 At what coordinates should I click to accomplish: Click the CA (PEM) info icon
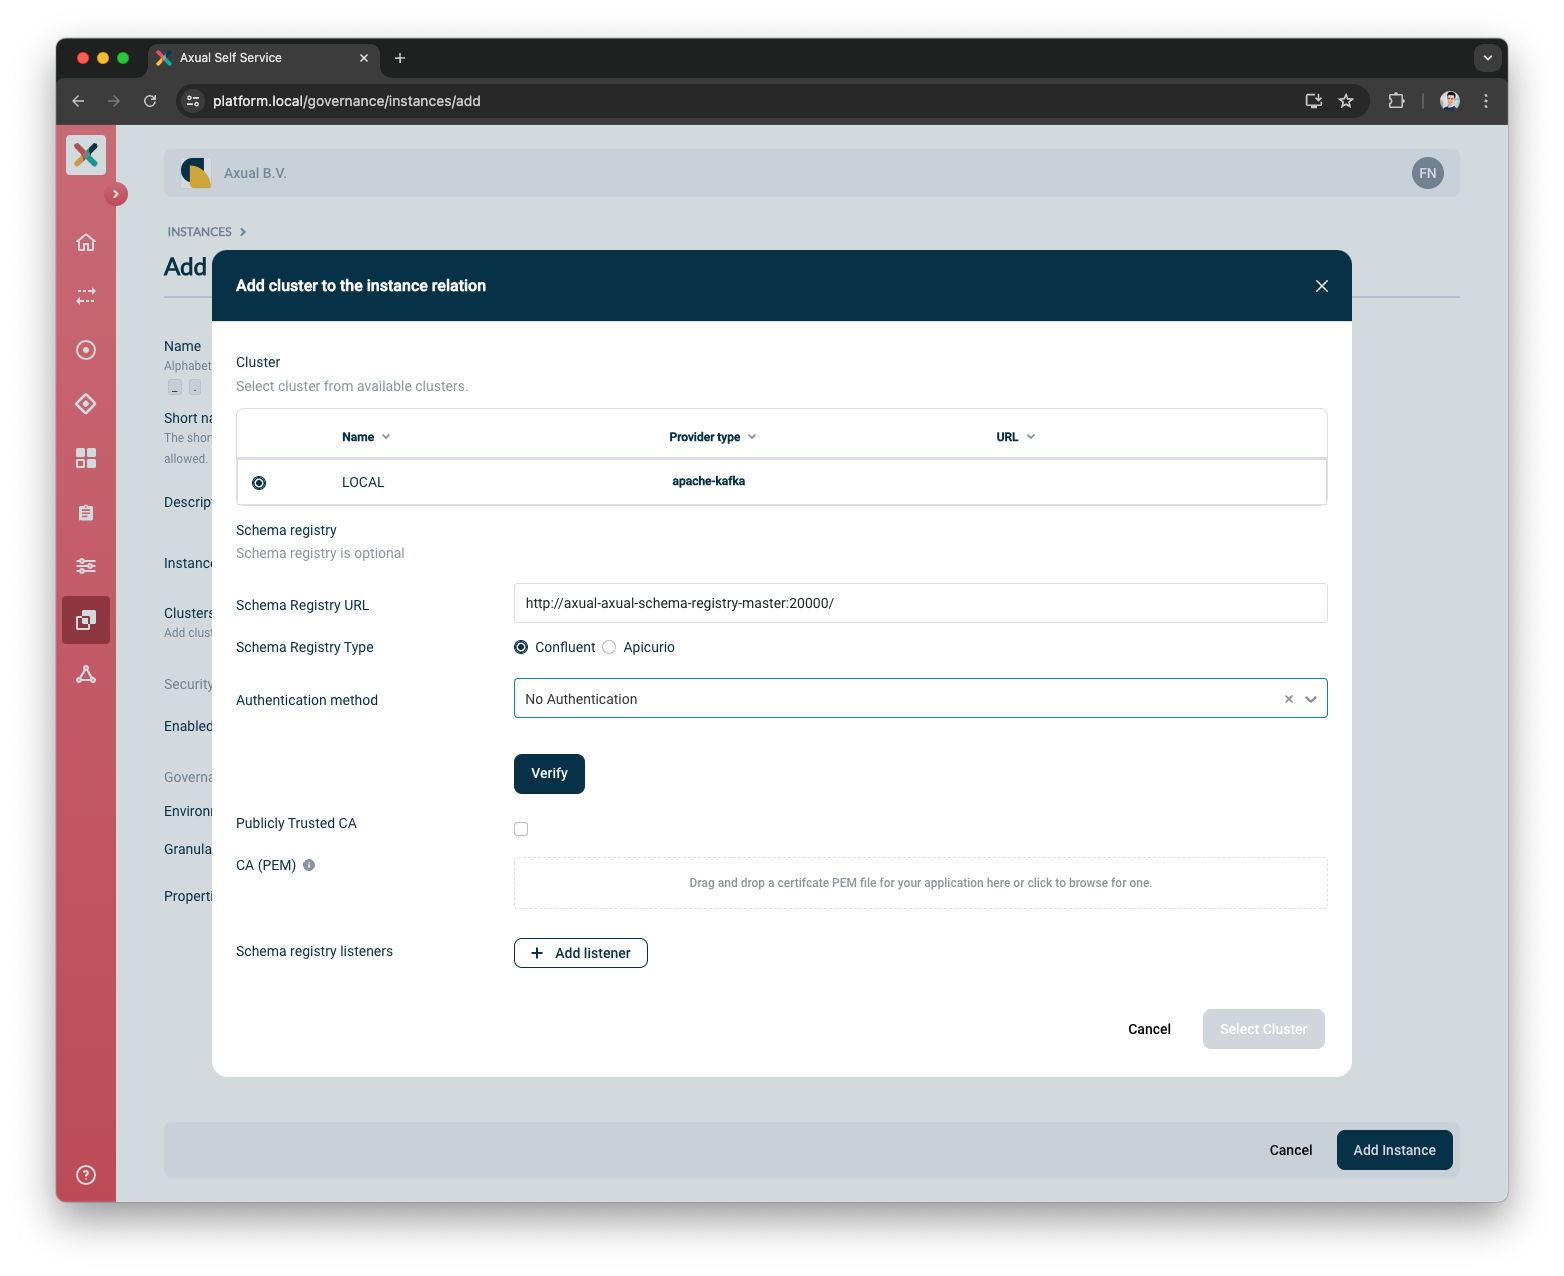pos(309,865)
